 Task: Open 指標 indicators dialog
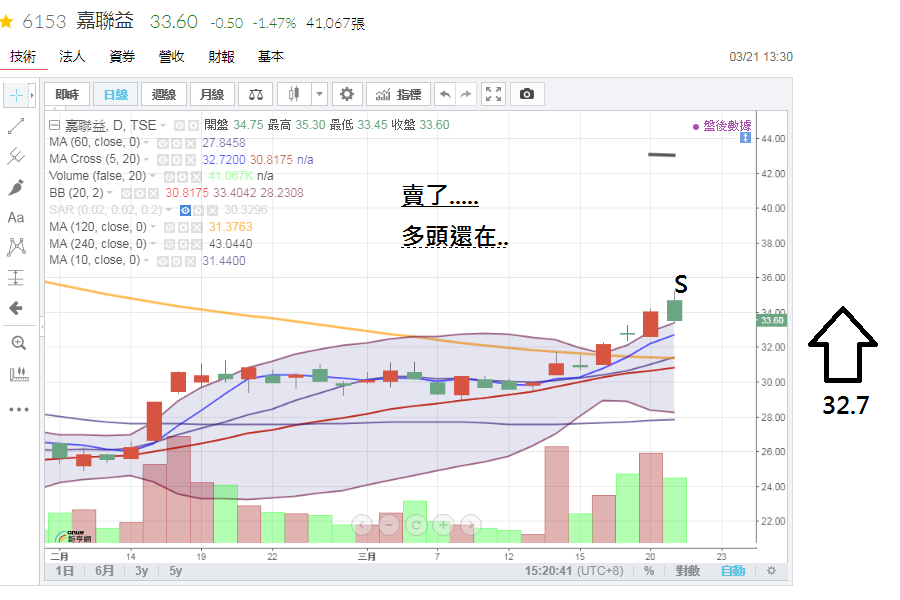click(x=398, y=95)
